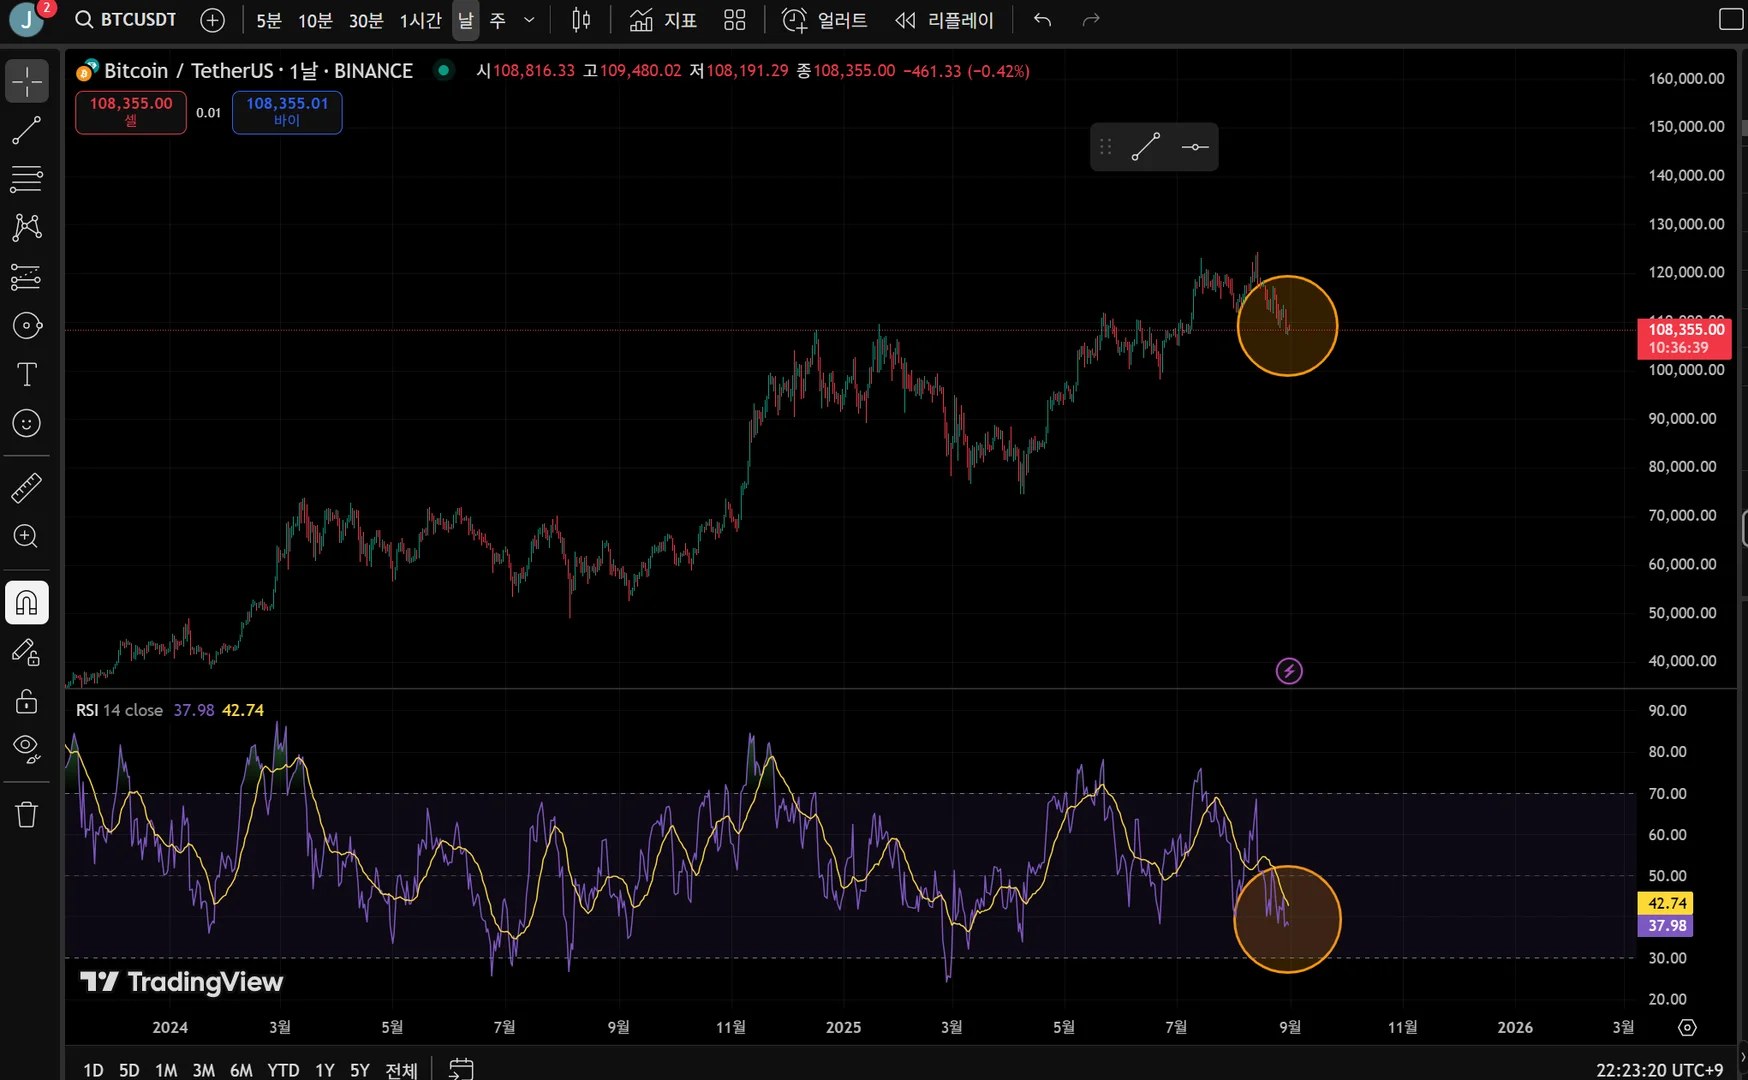
Task: Open the go to date calendar
Action: coord(460,1069)
